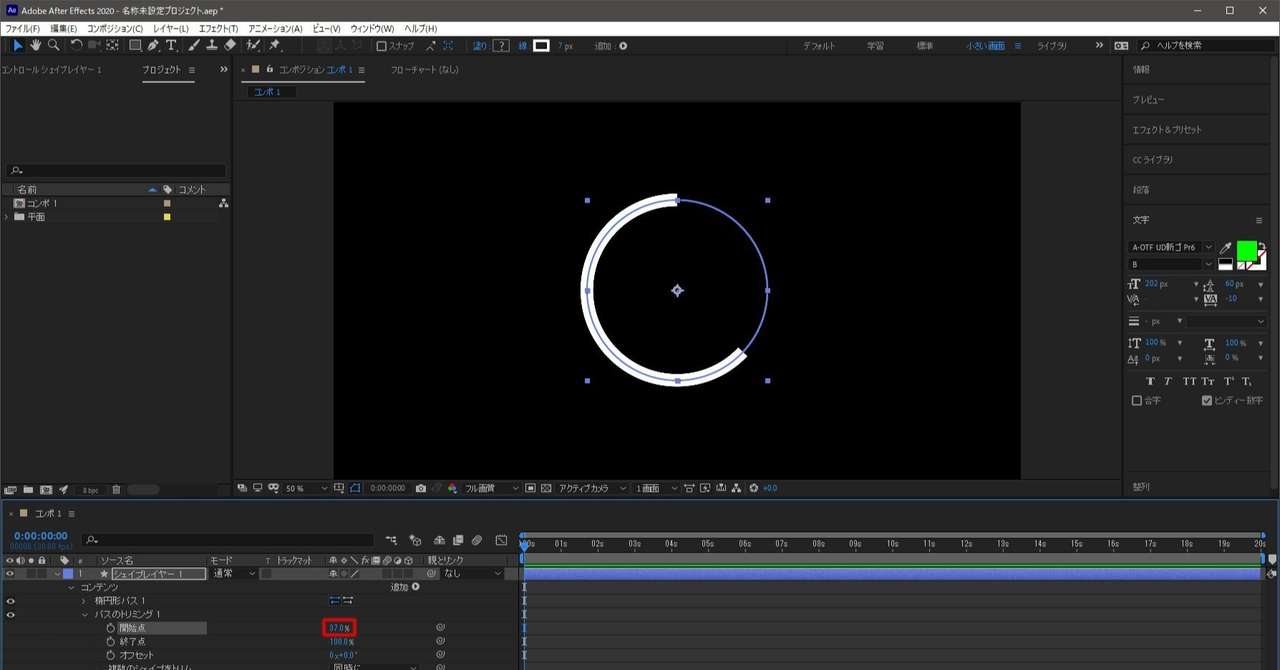This screenshot has height=670, width=1280.
Task: Select the Pen tool
Action: click(x=153, y=45)
